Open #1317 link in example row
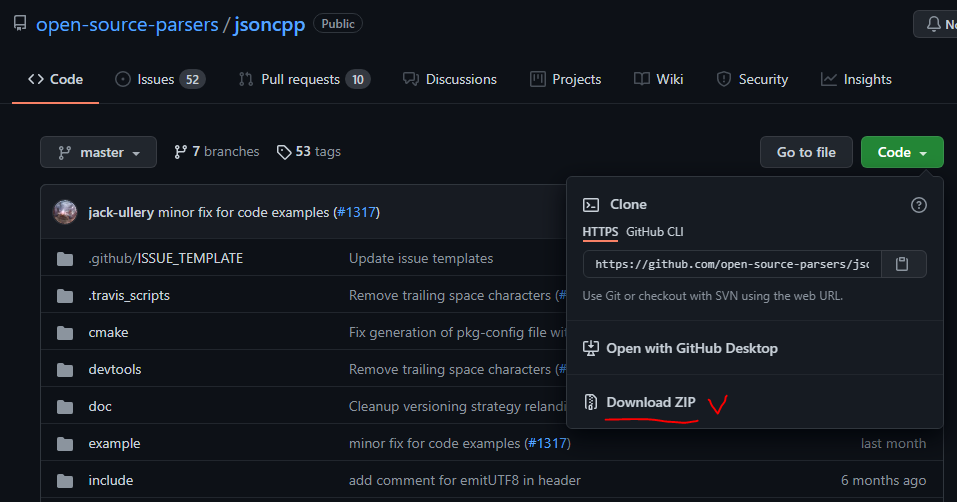The height and width of the screenshot is (502, 957). pyautogui.click(x=547, y=443)
